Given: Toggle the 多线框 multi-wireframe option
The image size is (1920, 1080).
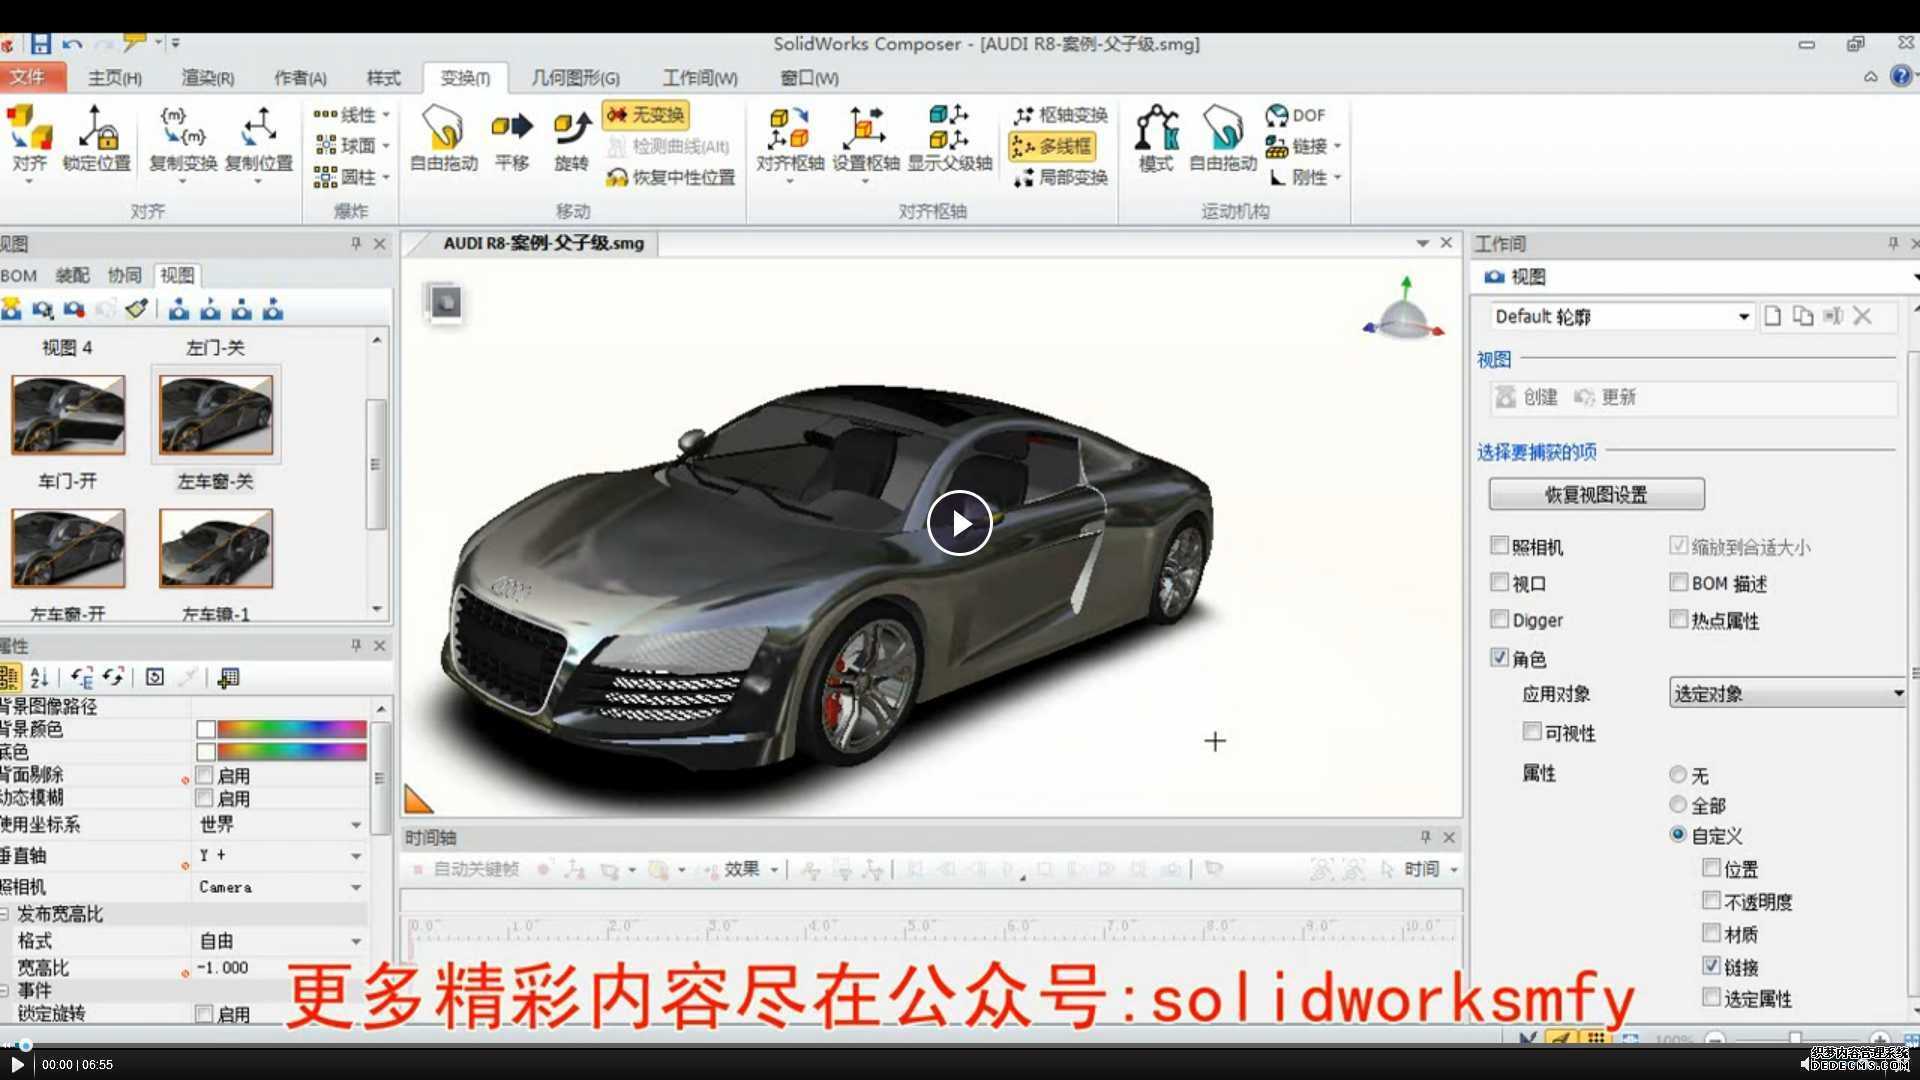Looking at the screenshot, I should point(1052,146).
